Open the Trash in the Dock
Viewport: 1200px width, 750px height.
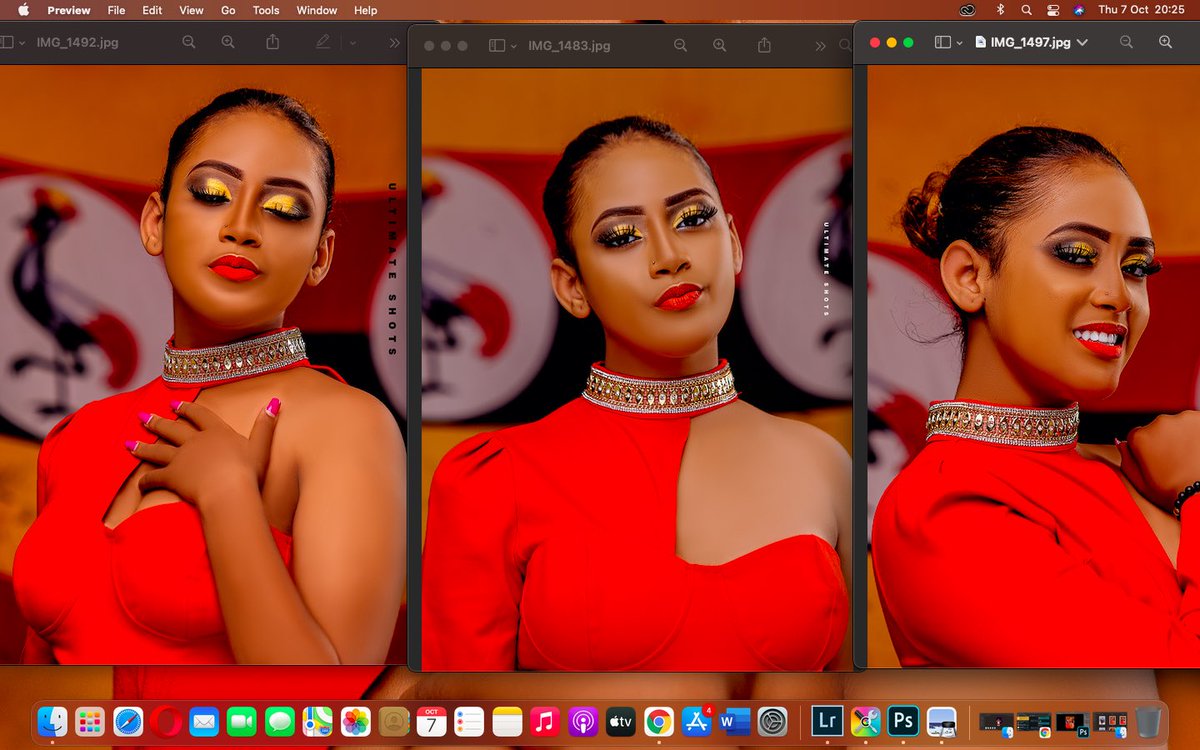1149,721
